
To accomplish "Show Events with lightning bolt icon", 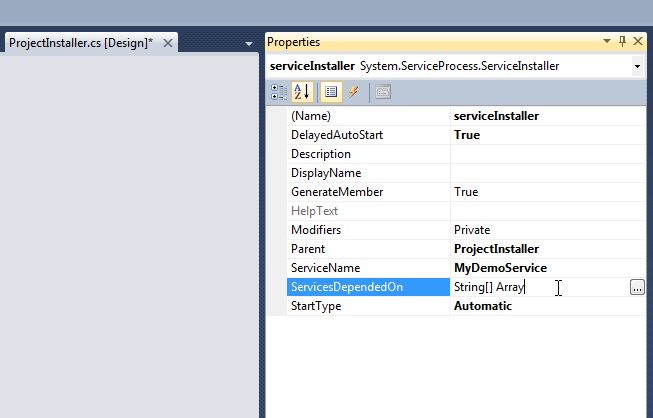I will point(354,92).
